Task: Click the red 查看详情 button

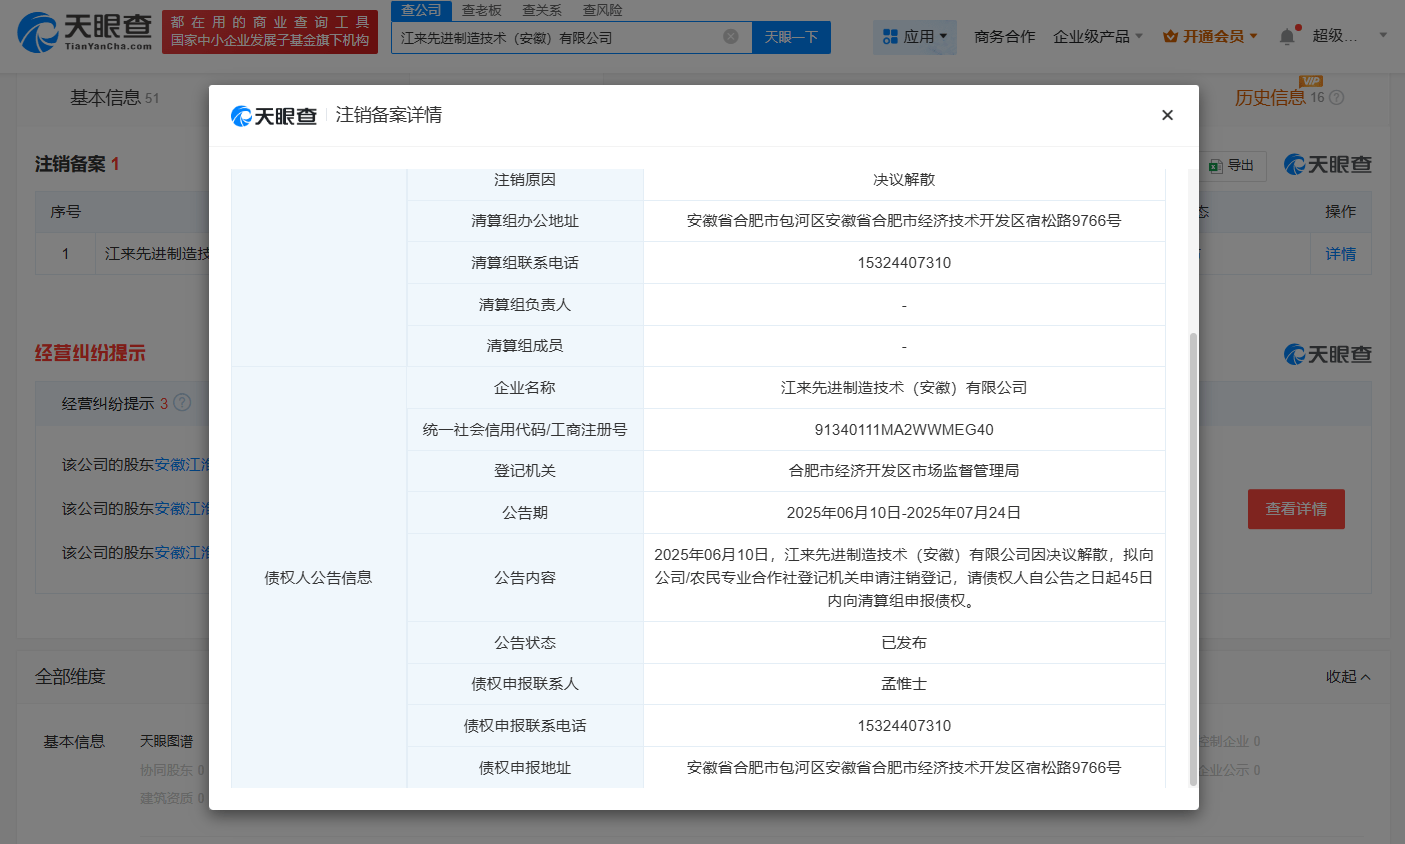Action: point(1296,509)
